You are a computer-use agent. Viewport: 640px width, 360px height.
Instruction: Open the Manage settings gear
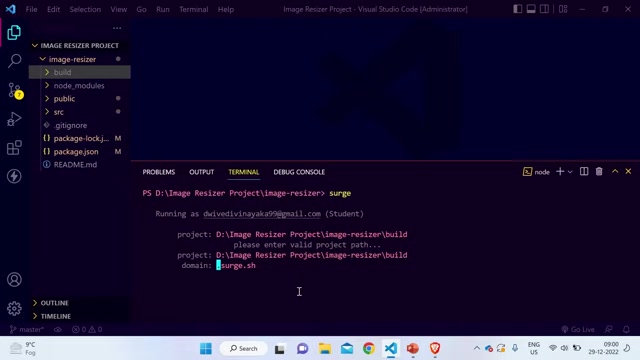14,309
